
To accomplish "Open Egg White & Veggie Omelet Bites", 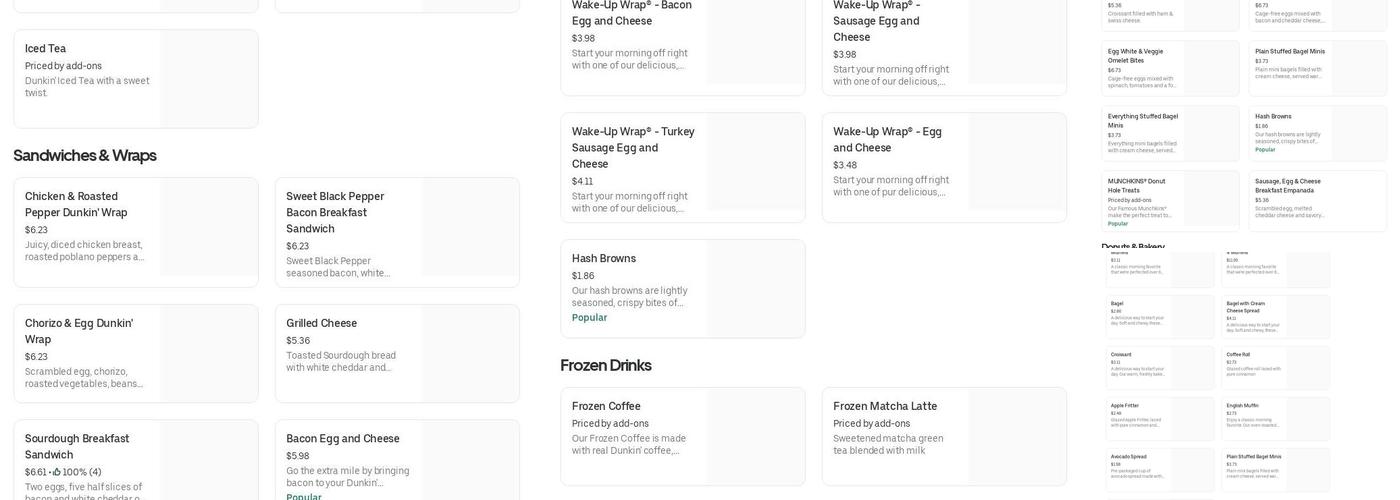I will point(1169,68).
